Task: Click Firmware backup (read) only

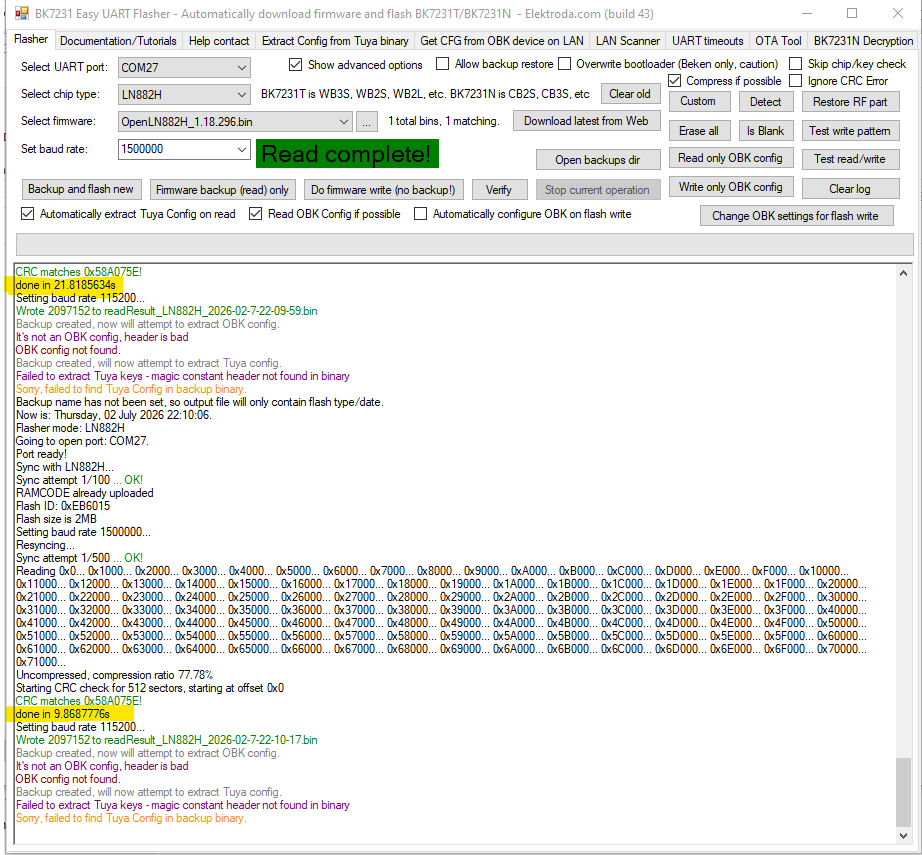Action: (222, 189)
